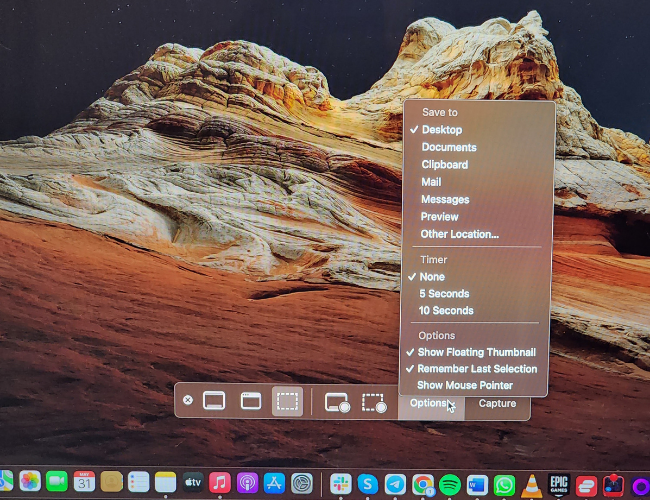Open Slack from the Dock

[x=341, y=484]
